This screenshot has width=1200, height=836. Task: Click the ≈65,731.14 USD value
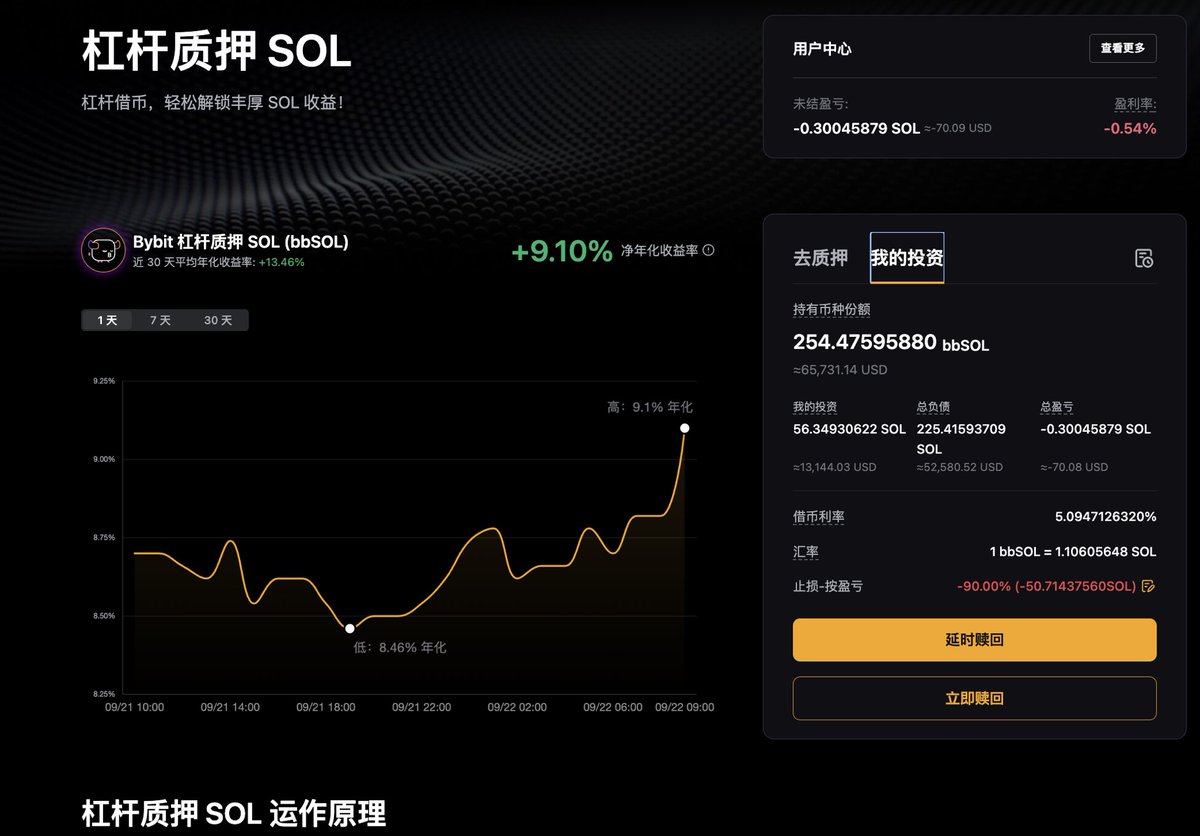[840, 370]
